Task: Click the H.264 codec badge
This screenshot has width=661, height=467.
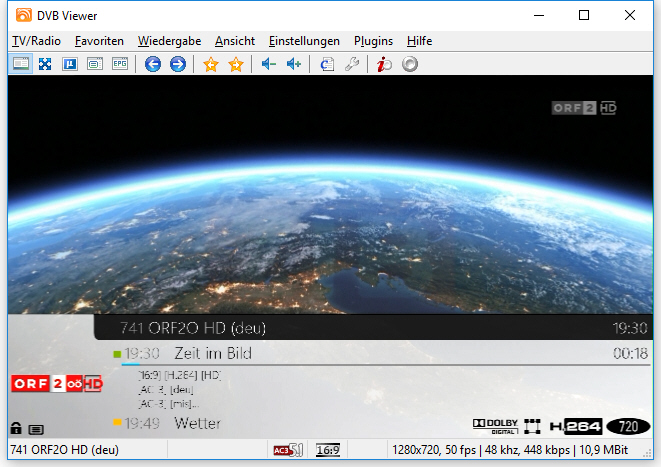Action: (576, 427)
